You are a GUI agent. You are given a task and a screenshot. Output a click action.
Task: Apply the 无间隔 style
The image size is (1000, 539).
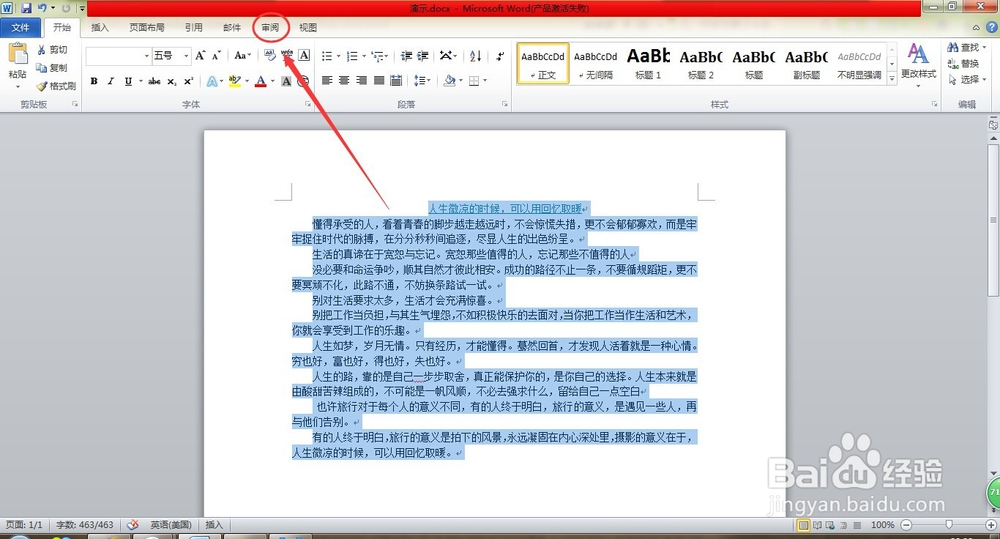click(596, 64)
